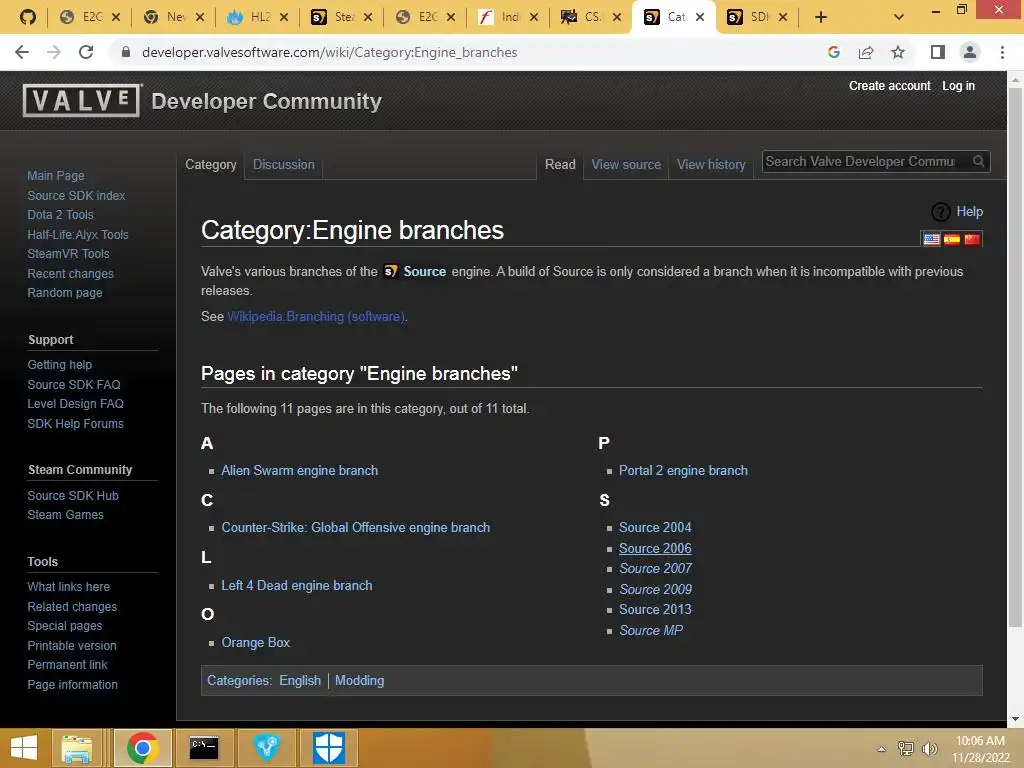Open the Command Prompt taskbar icon
The height and width of the screenshot is (768, 1024).
(204, 748)
